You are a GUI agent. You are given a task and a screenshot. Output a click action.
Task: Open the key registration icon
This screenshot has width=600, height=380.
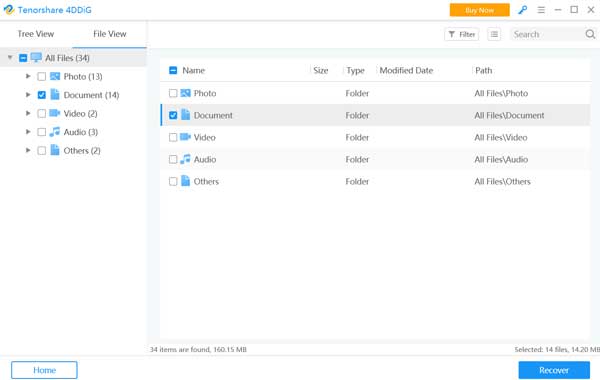[x=522, y=10]
